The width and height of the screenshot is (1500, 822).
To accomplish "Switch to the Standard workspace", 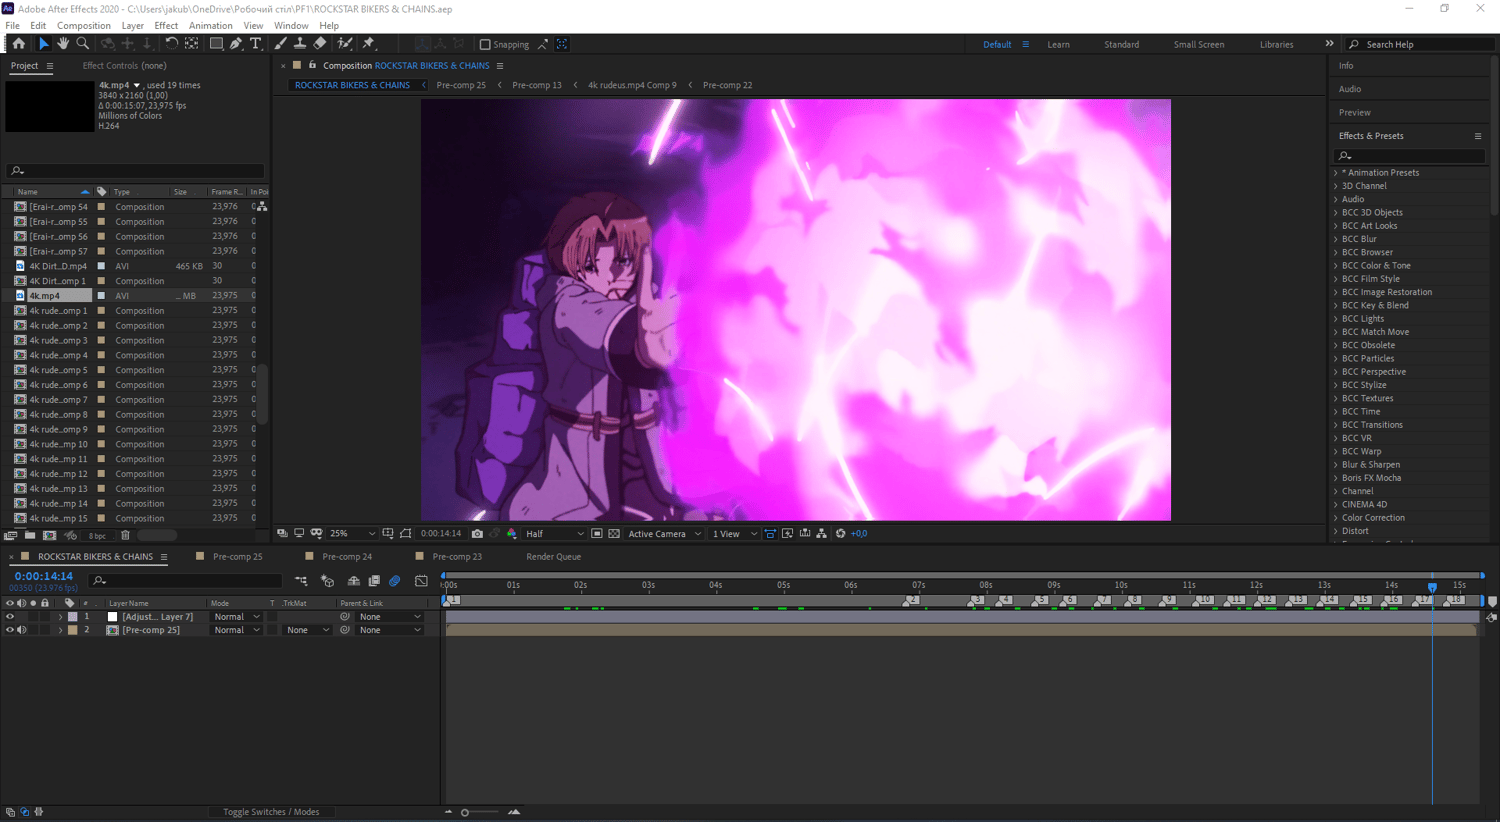I will pos(1121,44).
